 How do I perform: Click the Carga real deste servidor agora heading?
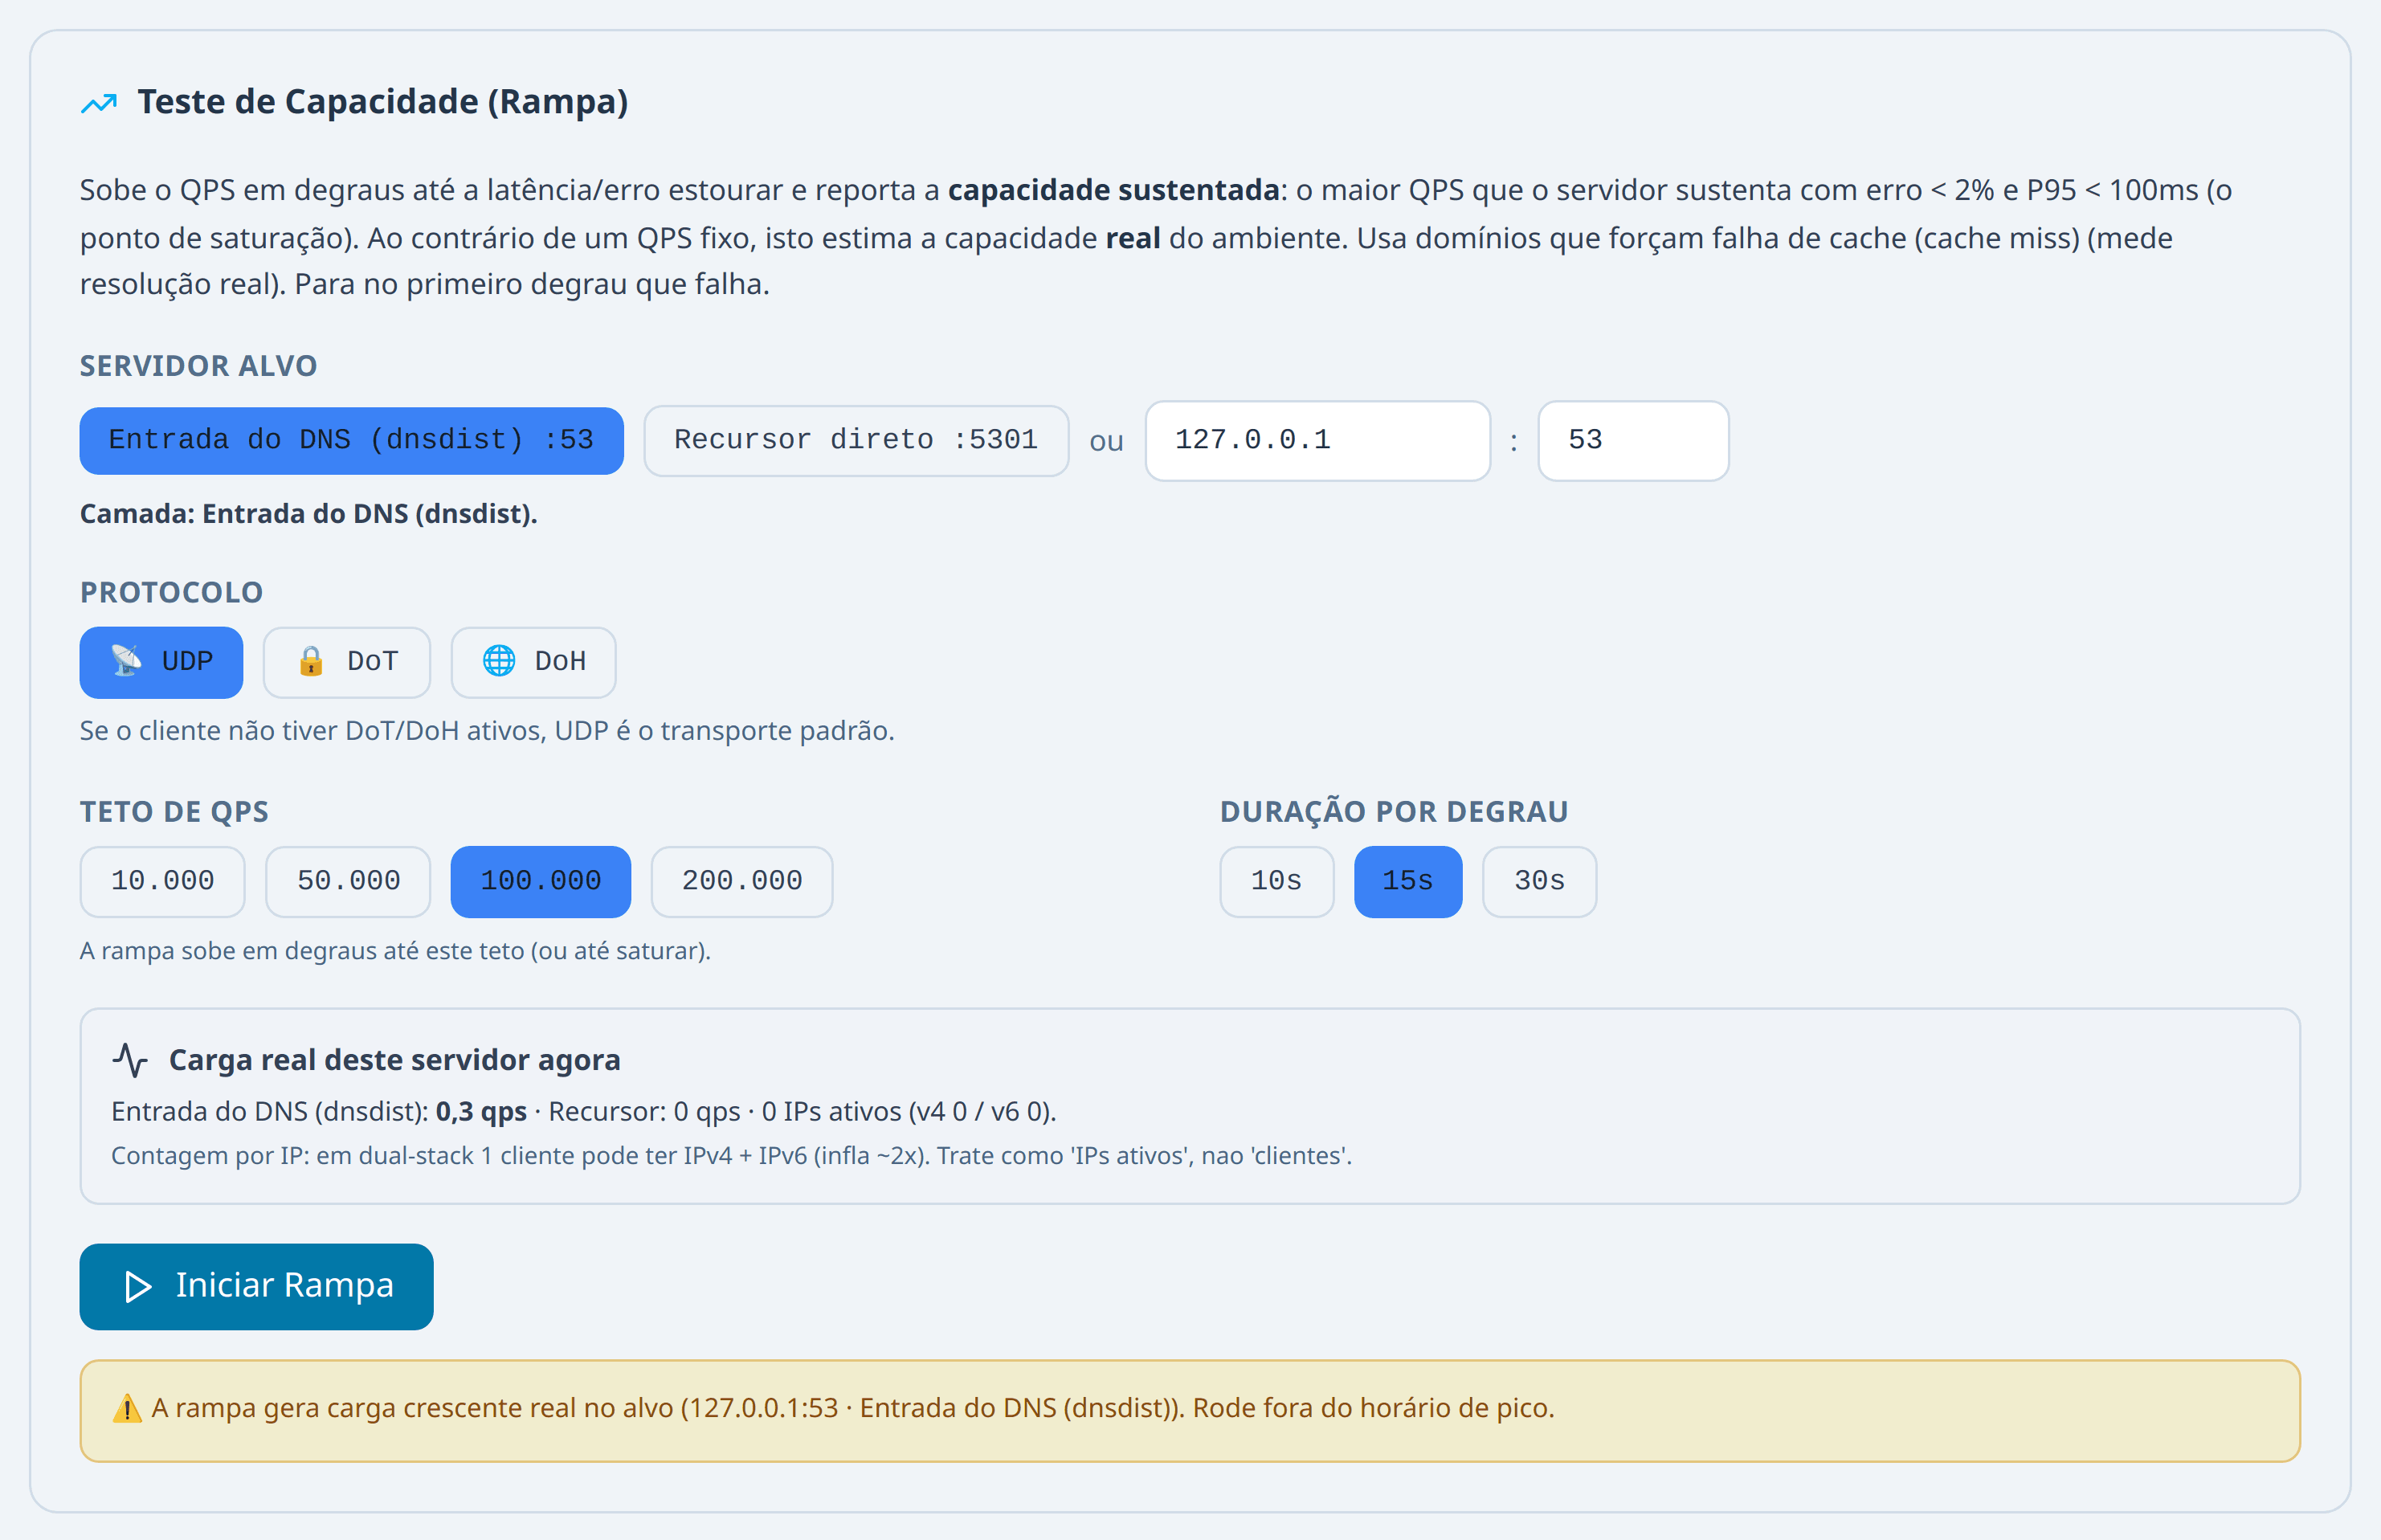coord(395,1060)
